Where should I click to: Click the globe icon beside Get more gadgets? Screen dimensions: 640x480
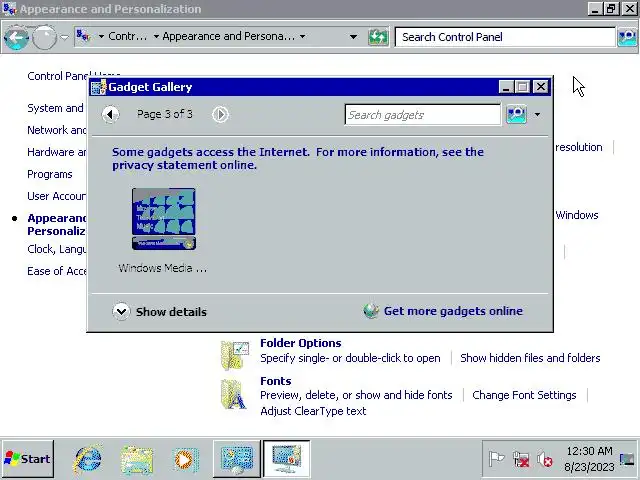(371, 311)
